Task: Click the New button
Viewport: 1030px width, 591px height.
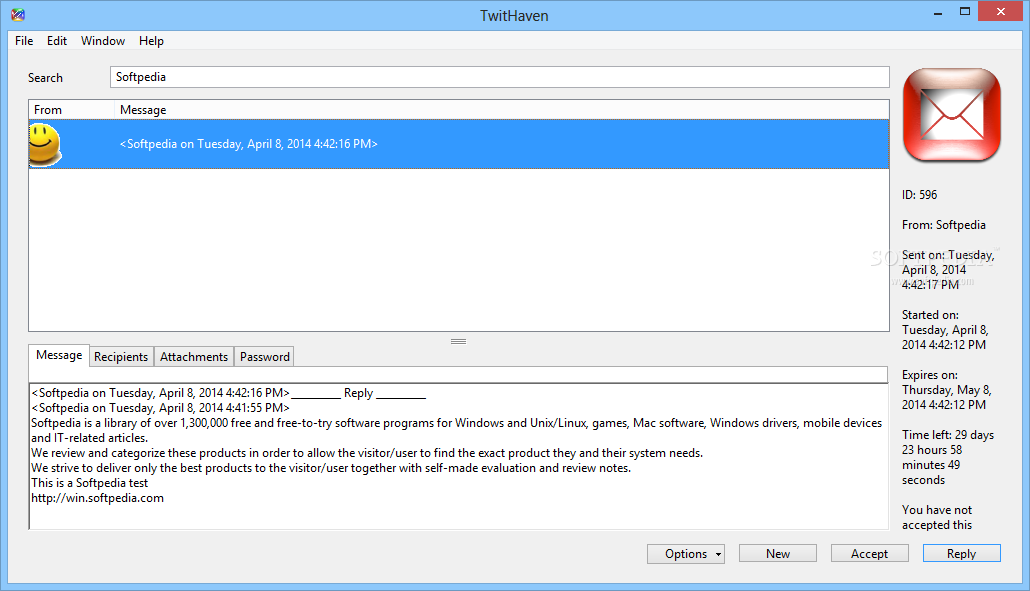Action: coord(778,554)
